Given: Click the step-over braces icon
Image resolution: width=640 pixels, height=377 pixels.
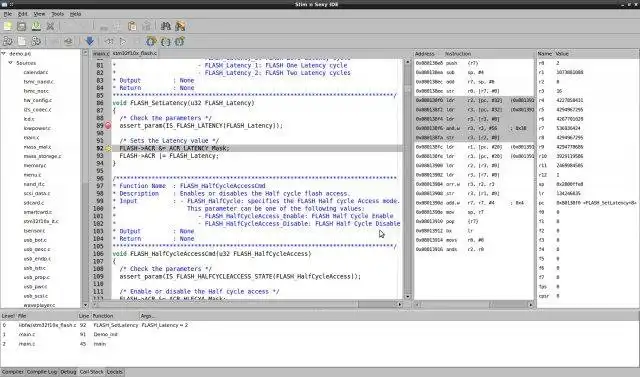Looking at the screenshot, I should (165, 41).
